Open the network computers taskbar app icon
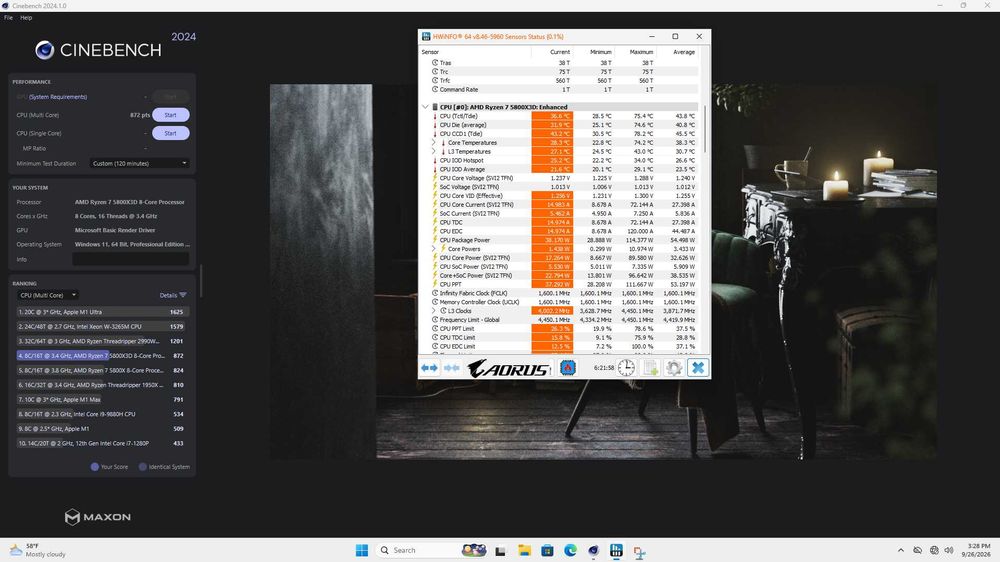 [639, 551]
